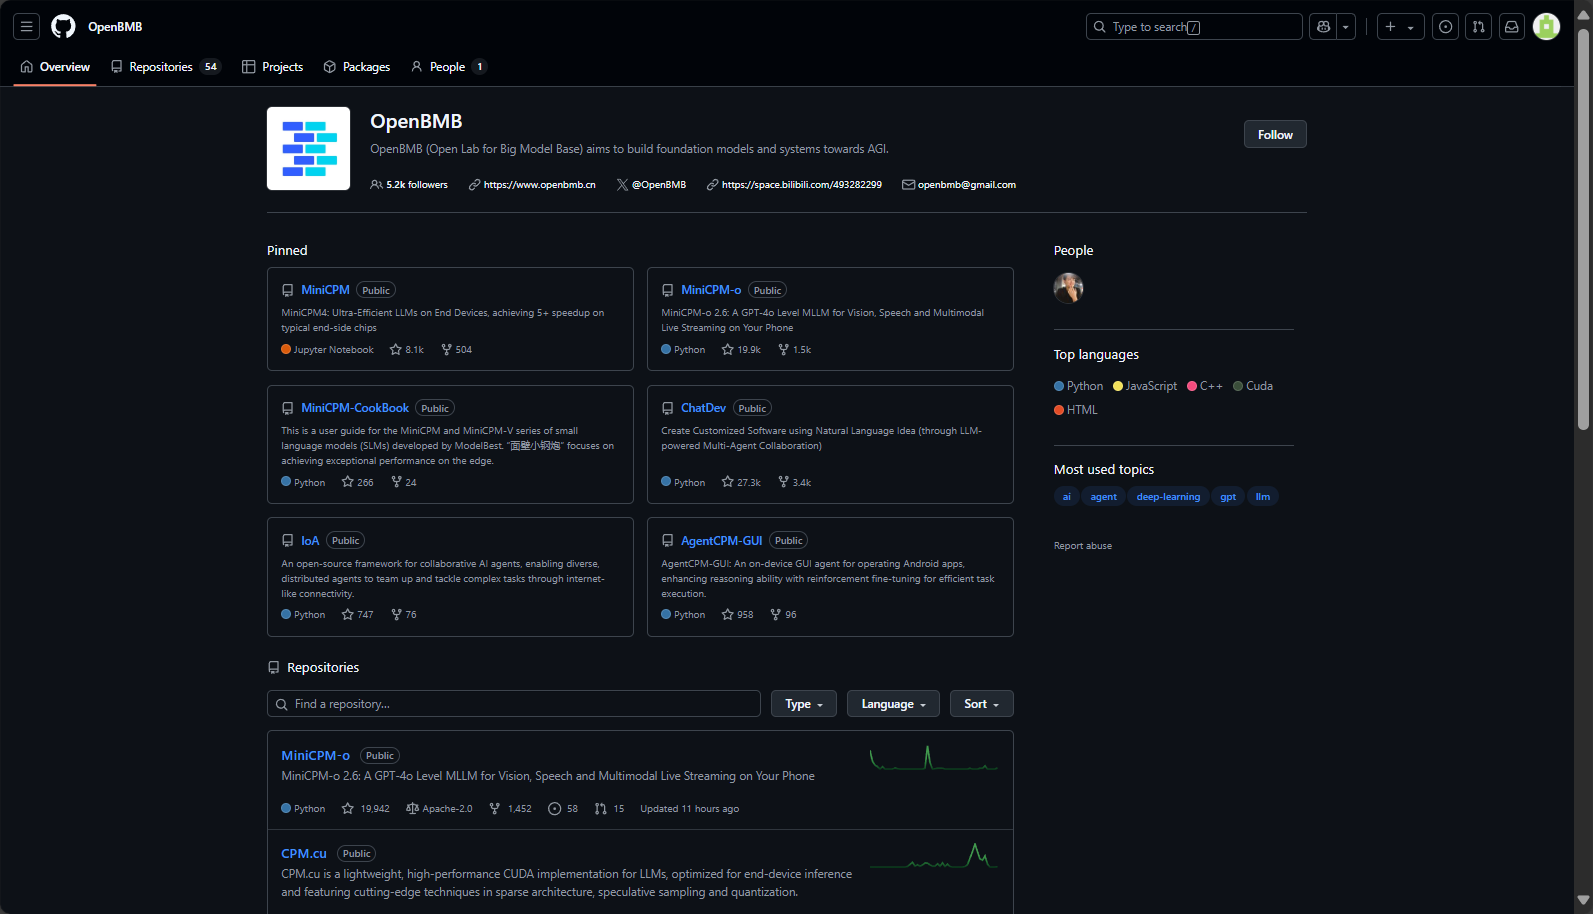Screen dimensions: 1593x914
Task: Open notifications inbox icon
Action: tap(1511, 27)
